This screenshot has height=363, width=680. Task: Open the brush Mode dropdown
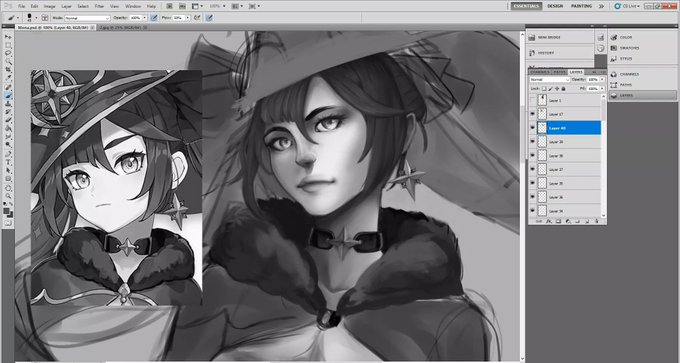pos(87,18)
